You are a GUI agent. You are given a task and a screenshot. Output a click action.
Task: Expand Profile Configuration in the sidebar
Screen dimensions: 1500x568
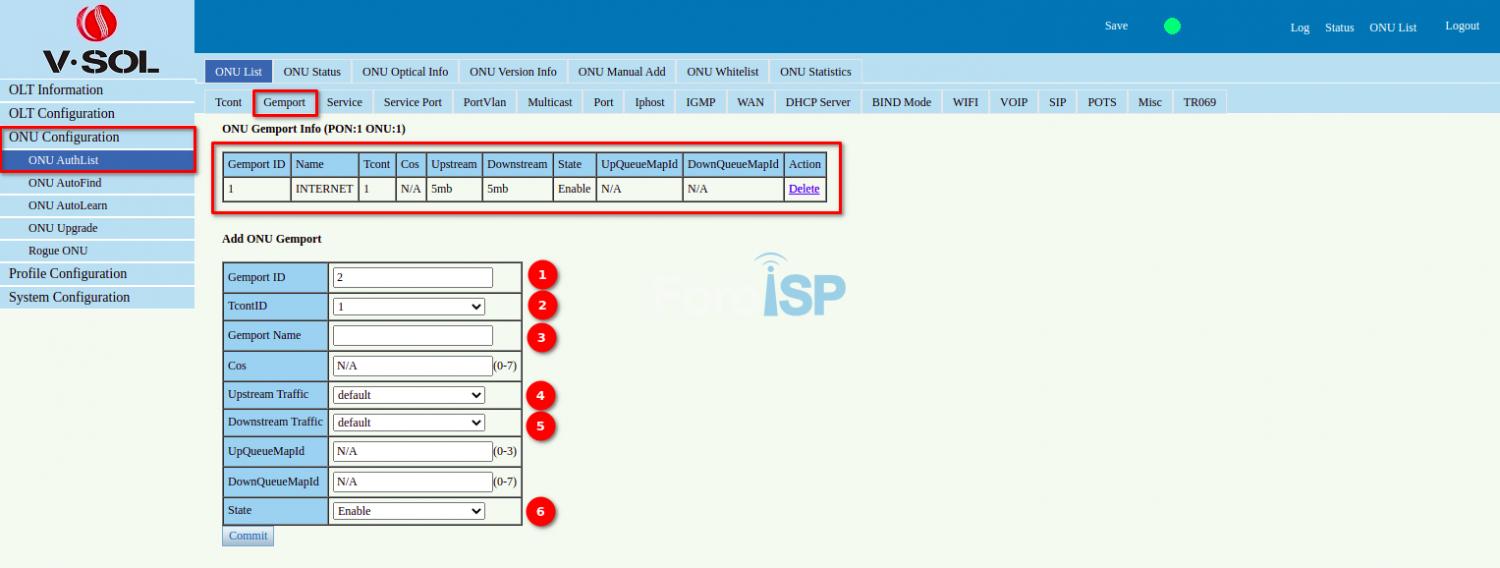coord(68,274)
